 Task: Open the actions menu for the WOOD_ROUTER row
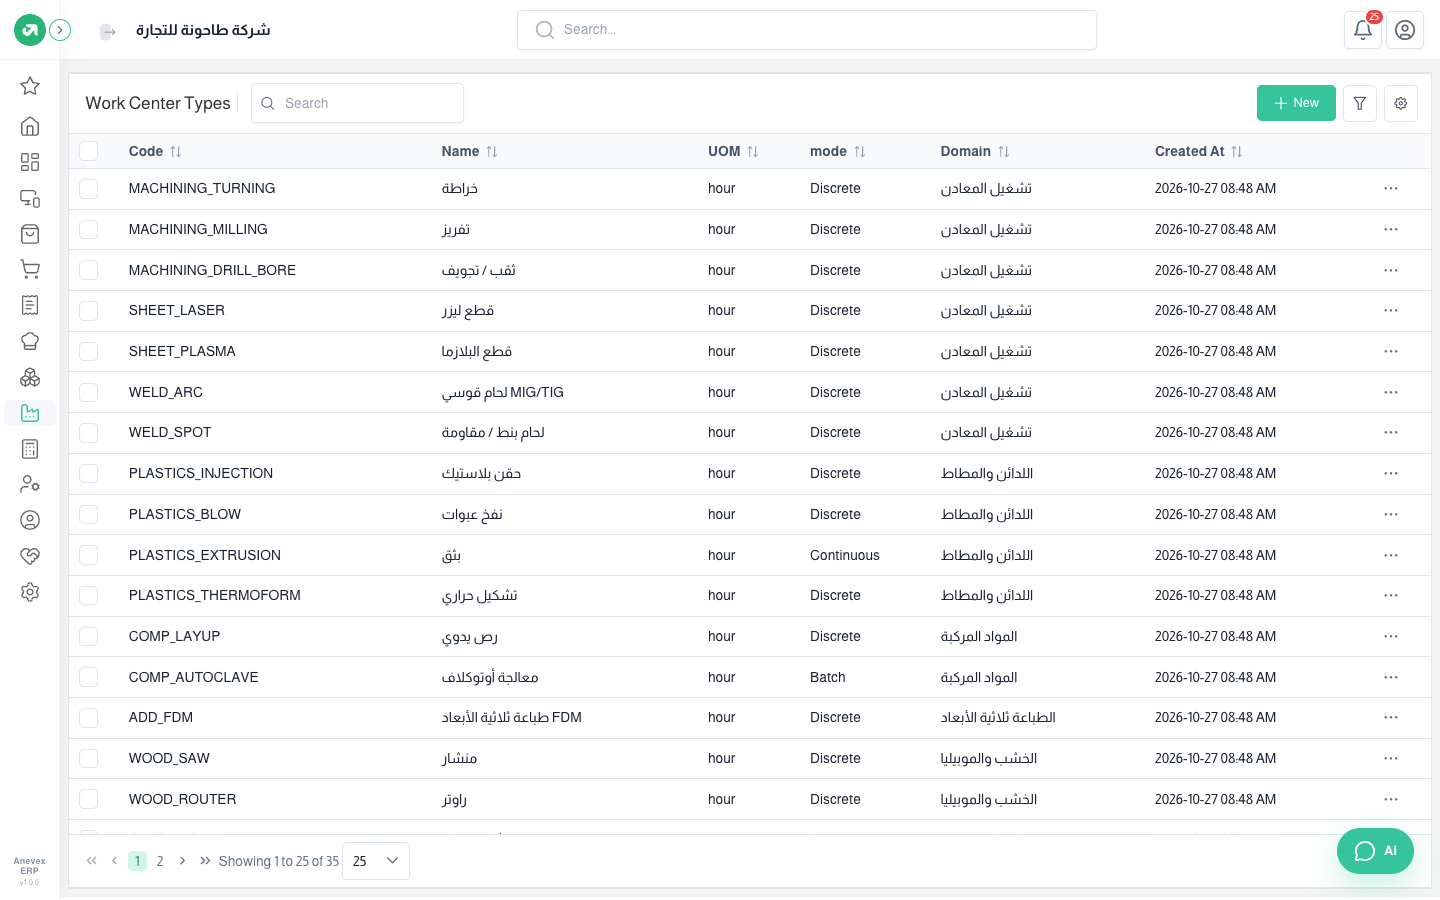[1391, 799]
